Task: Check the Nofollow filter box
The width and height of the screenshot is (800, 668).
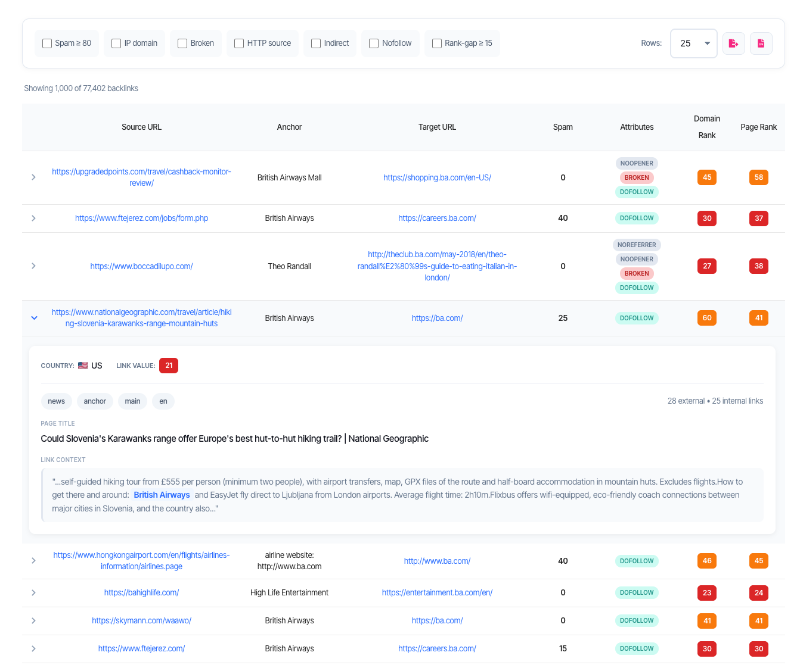Action: click(374, 43)
